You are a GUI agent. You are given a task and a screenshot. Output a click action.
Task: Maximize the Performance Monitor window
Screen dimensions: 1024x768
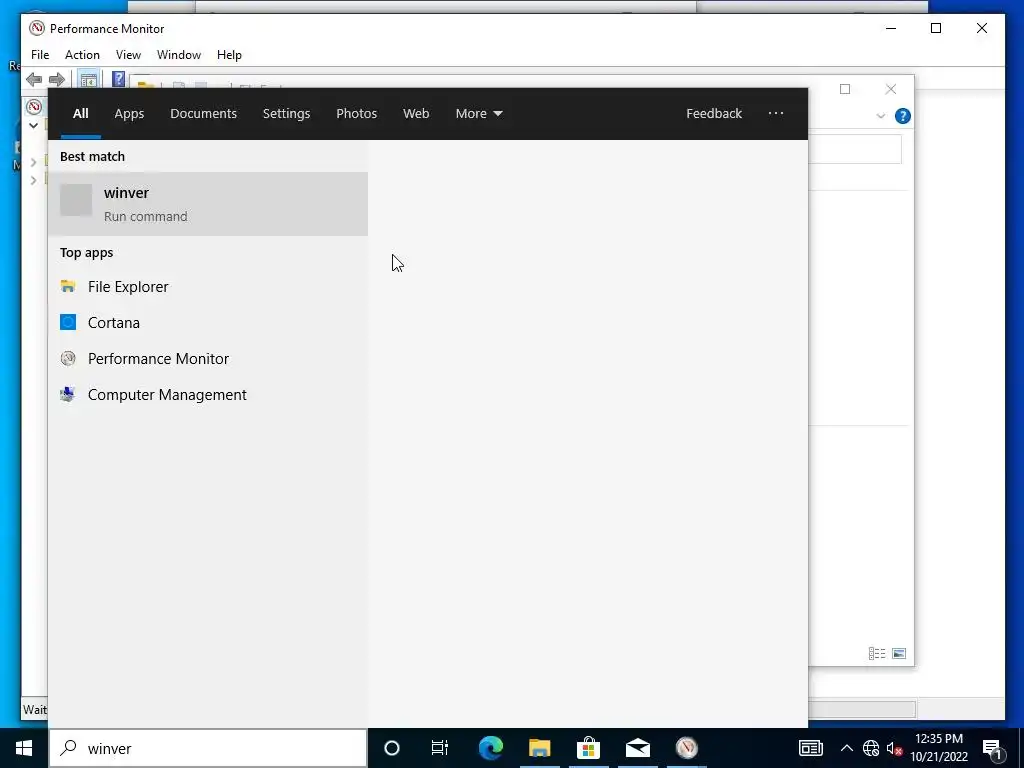click(x=936, y=28)
